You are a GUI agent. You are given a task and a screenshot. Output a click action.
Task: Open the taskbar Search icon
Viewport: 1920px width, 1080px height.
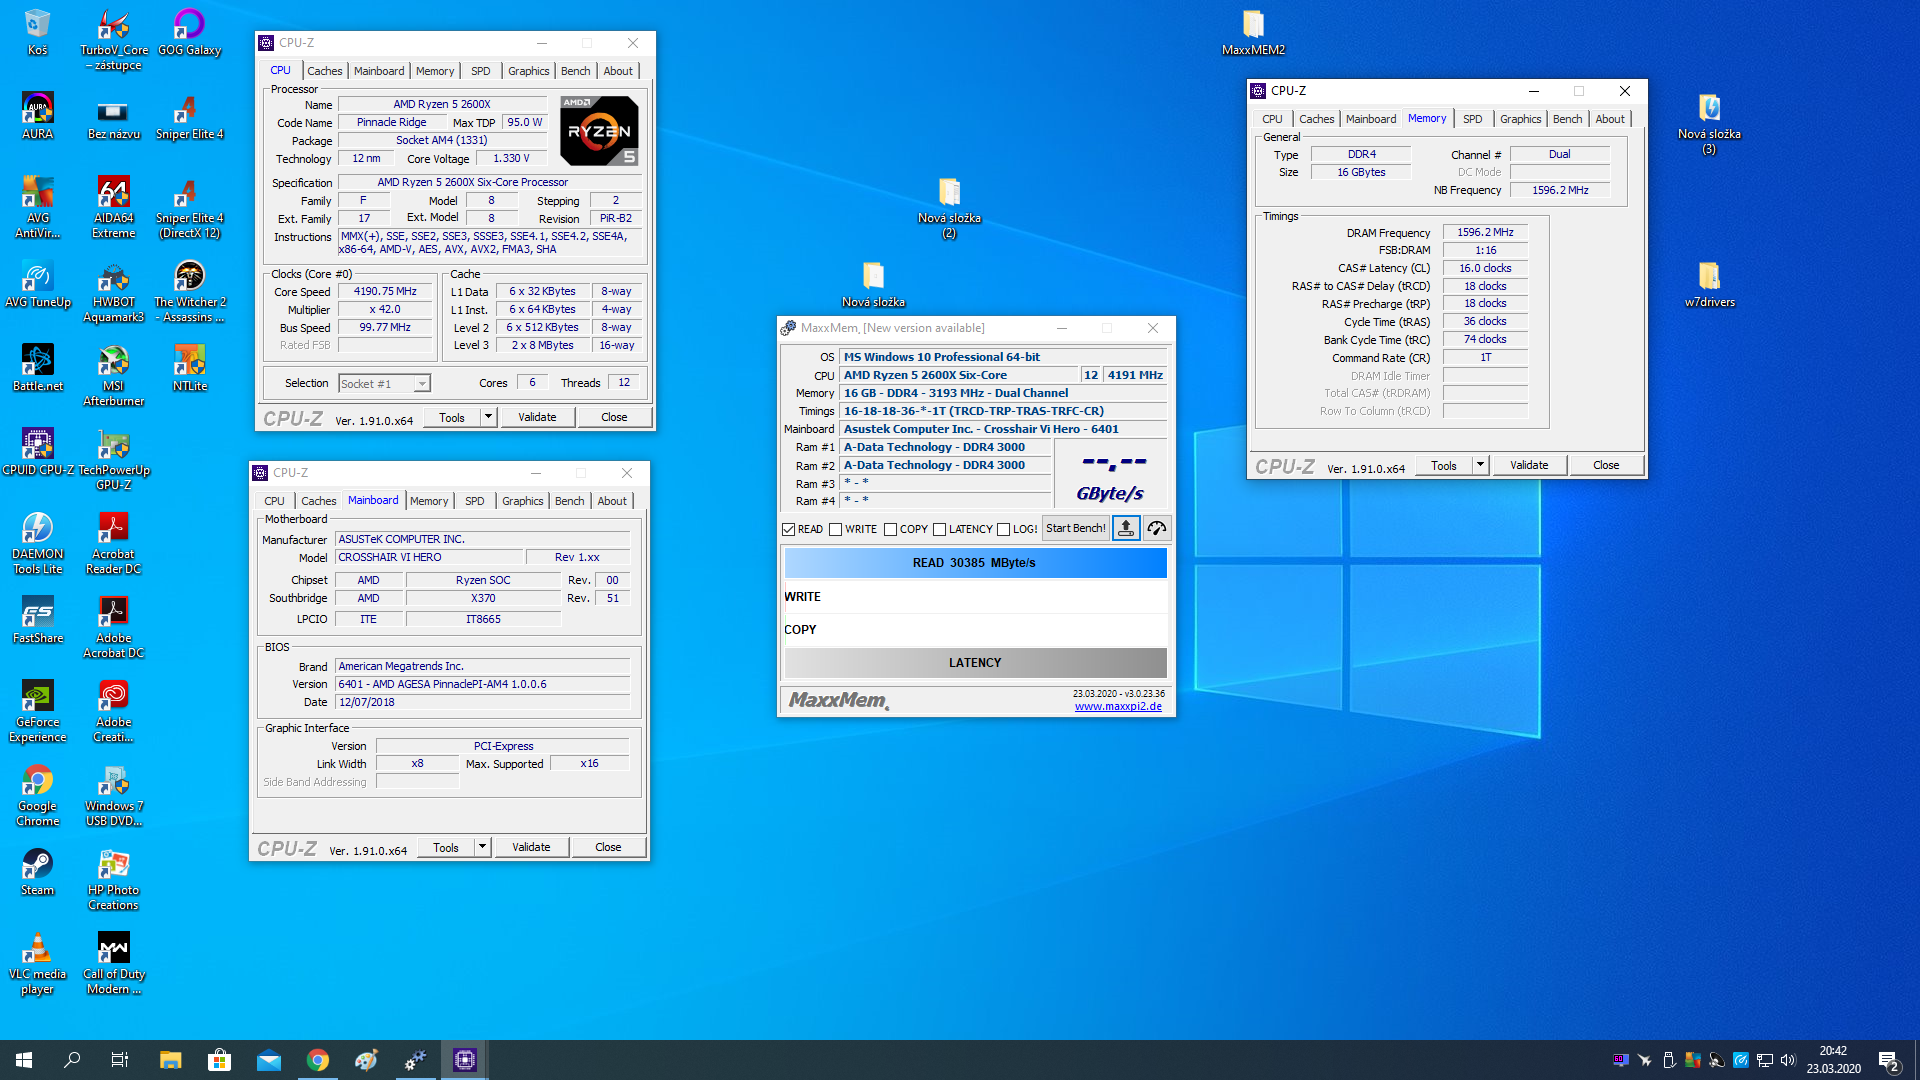[x=72, y=1060]
